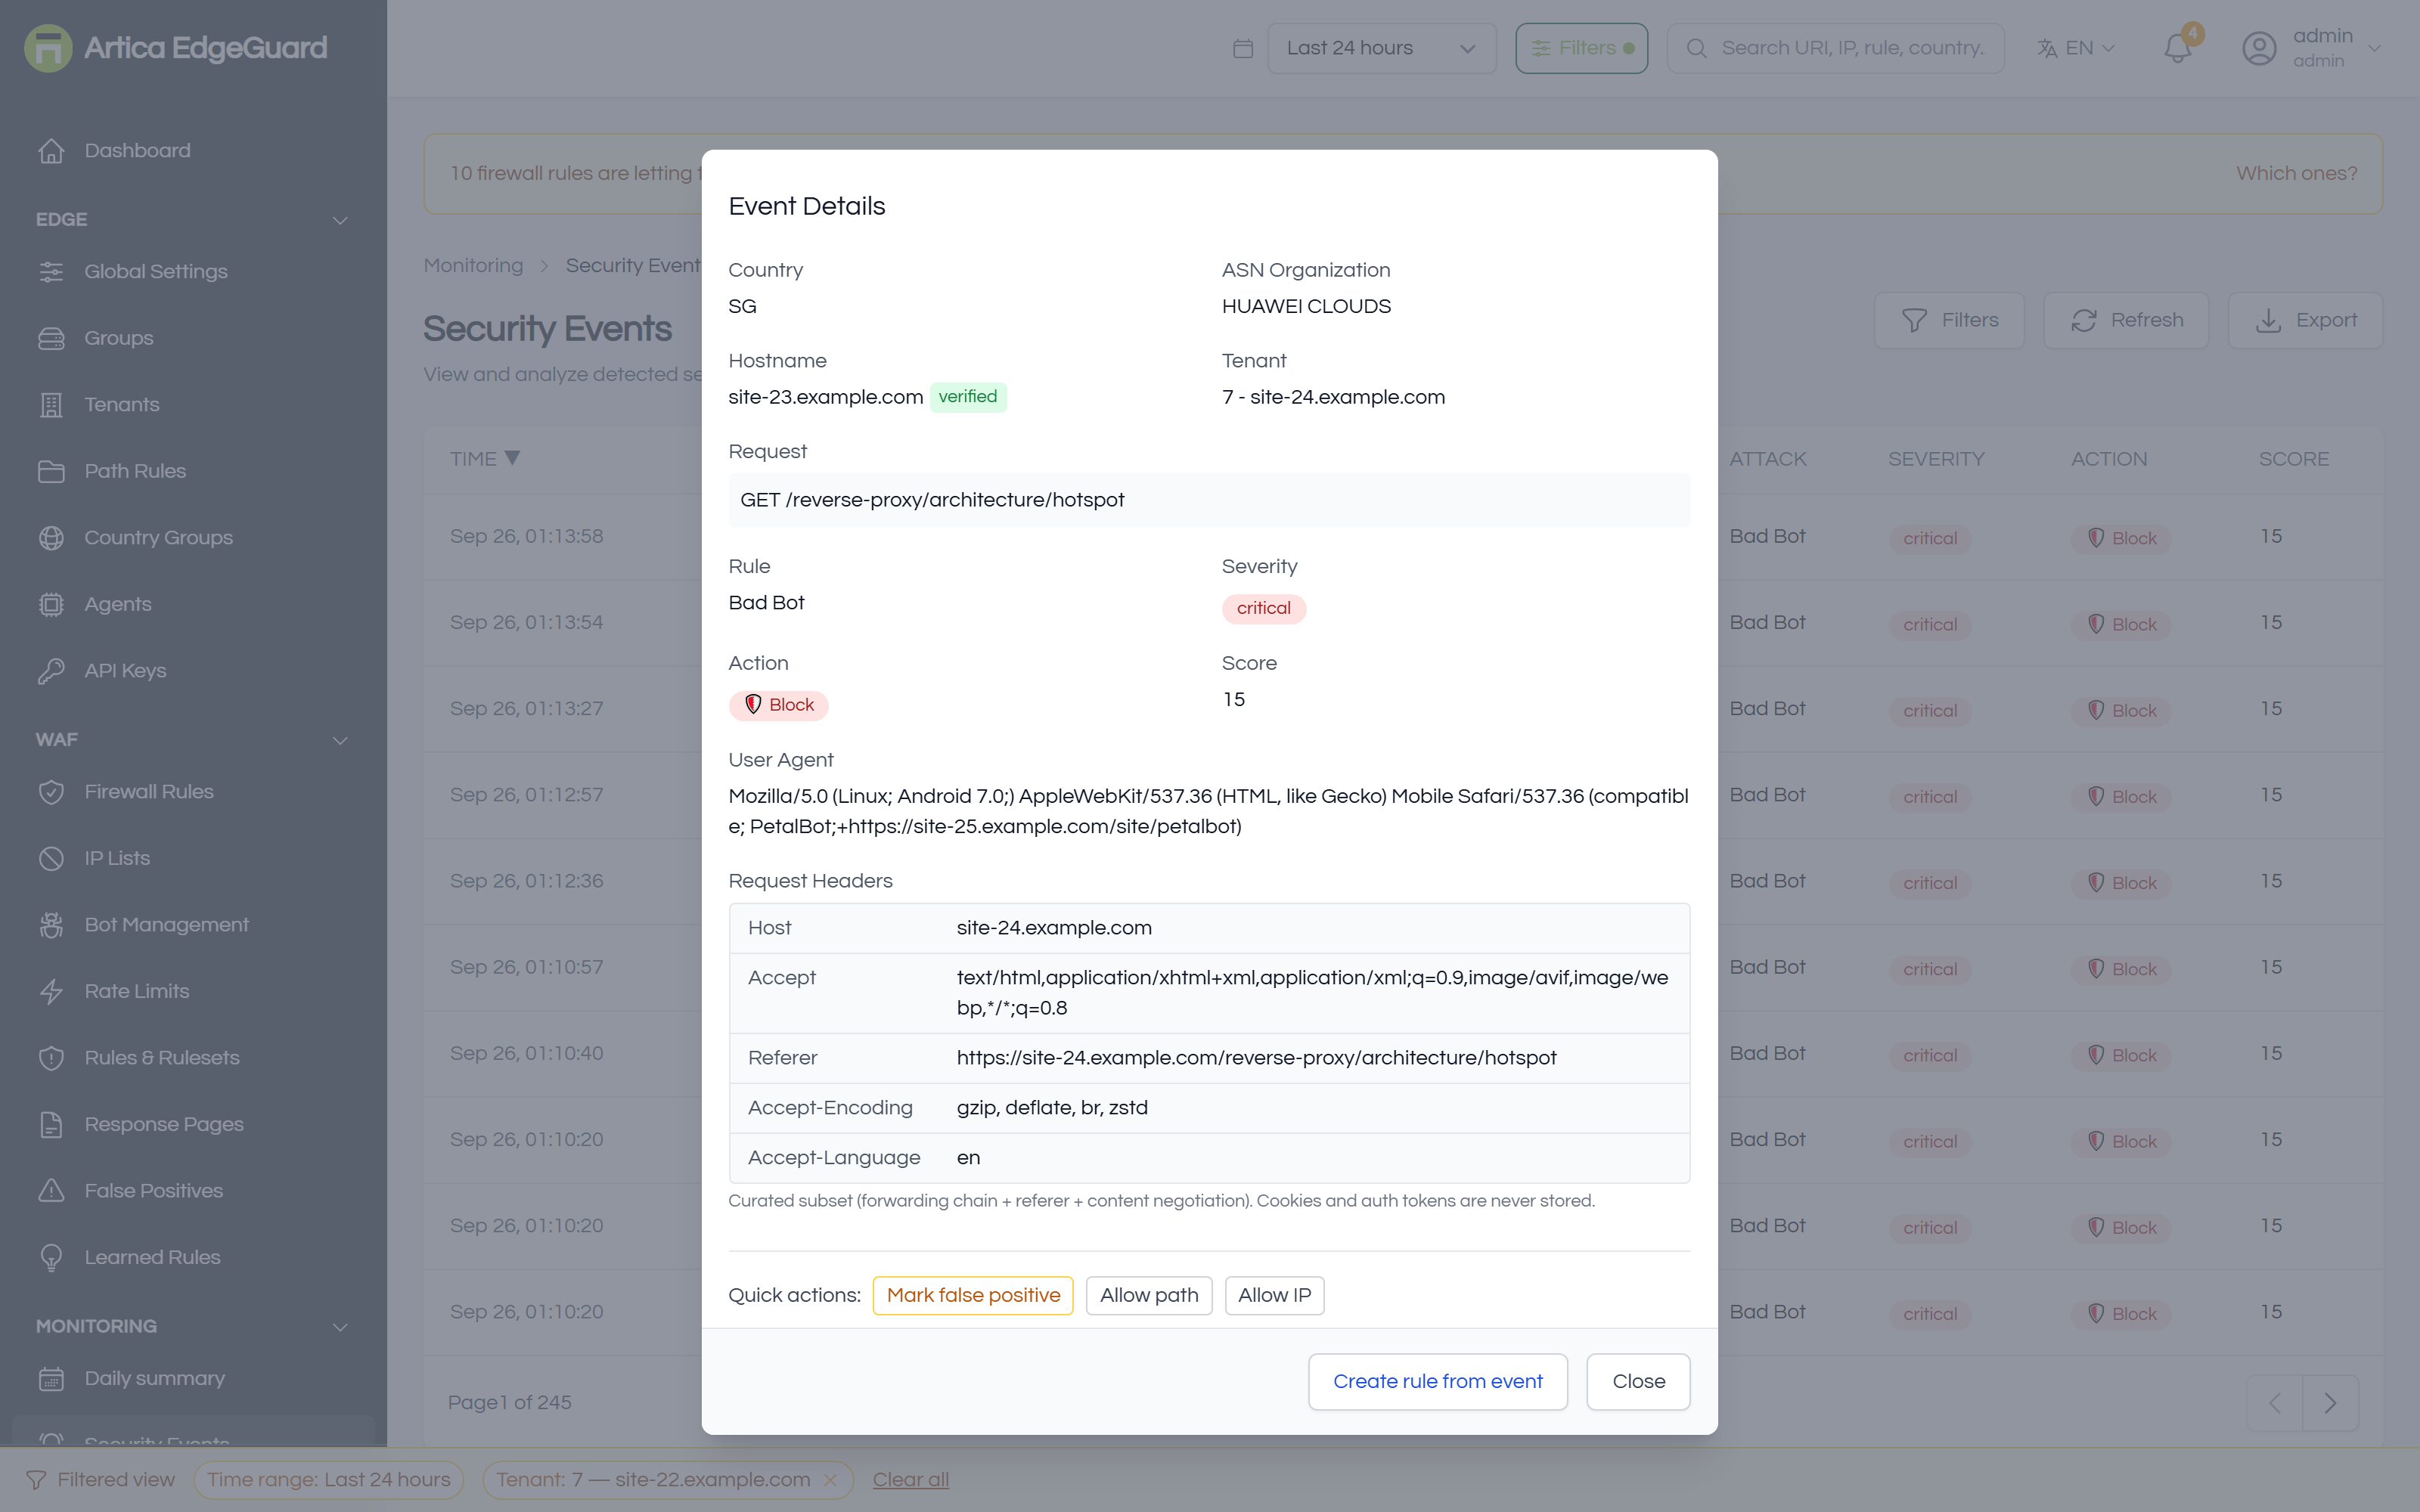
Task: Click the Response Pages document icon
Action: point(51,1124)
